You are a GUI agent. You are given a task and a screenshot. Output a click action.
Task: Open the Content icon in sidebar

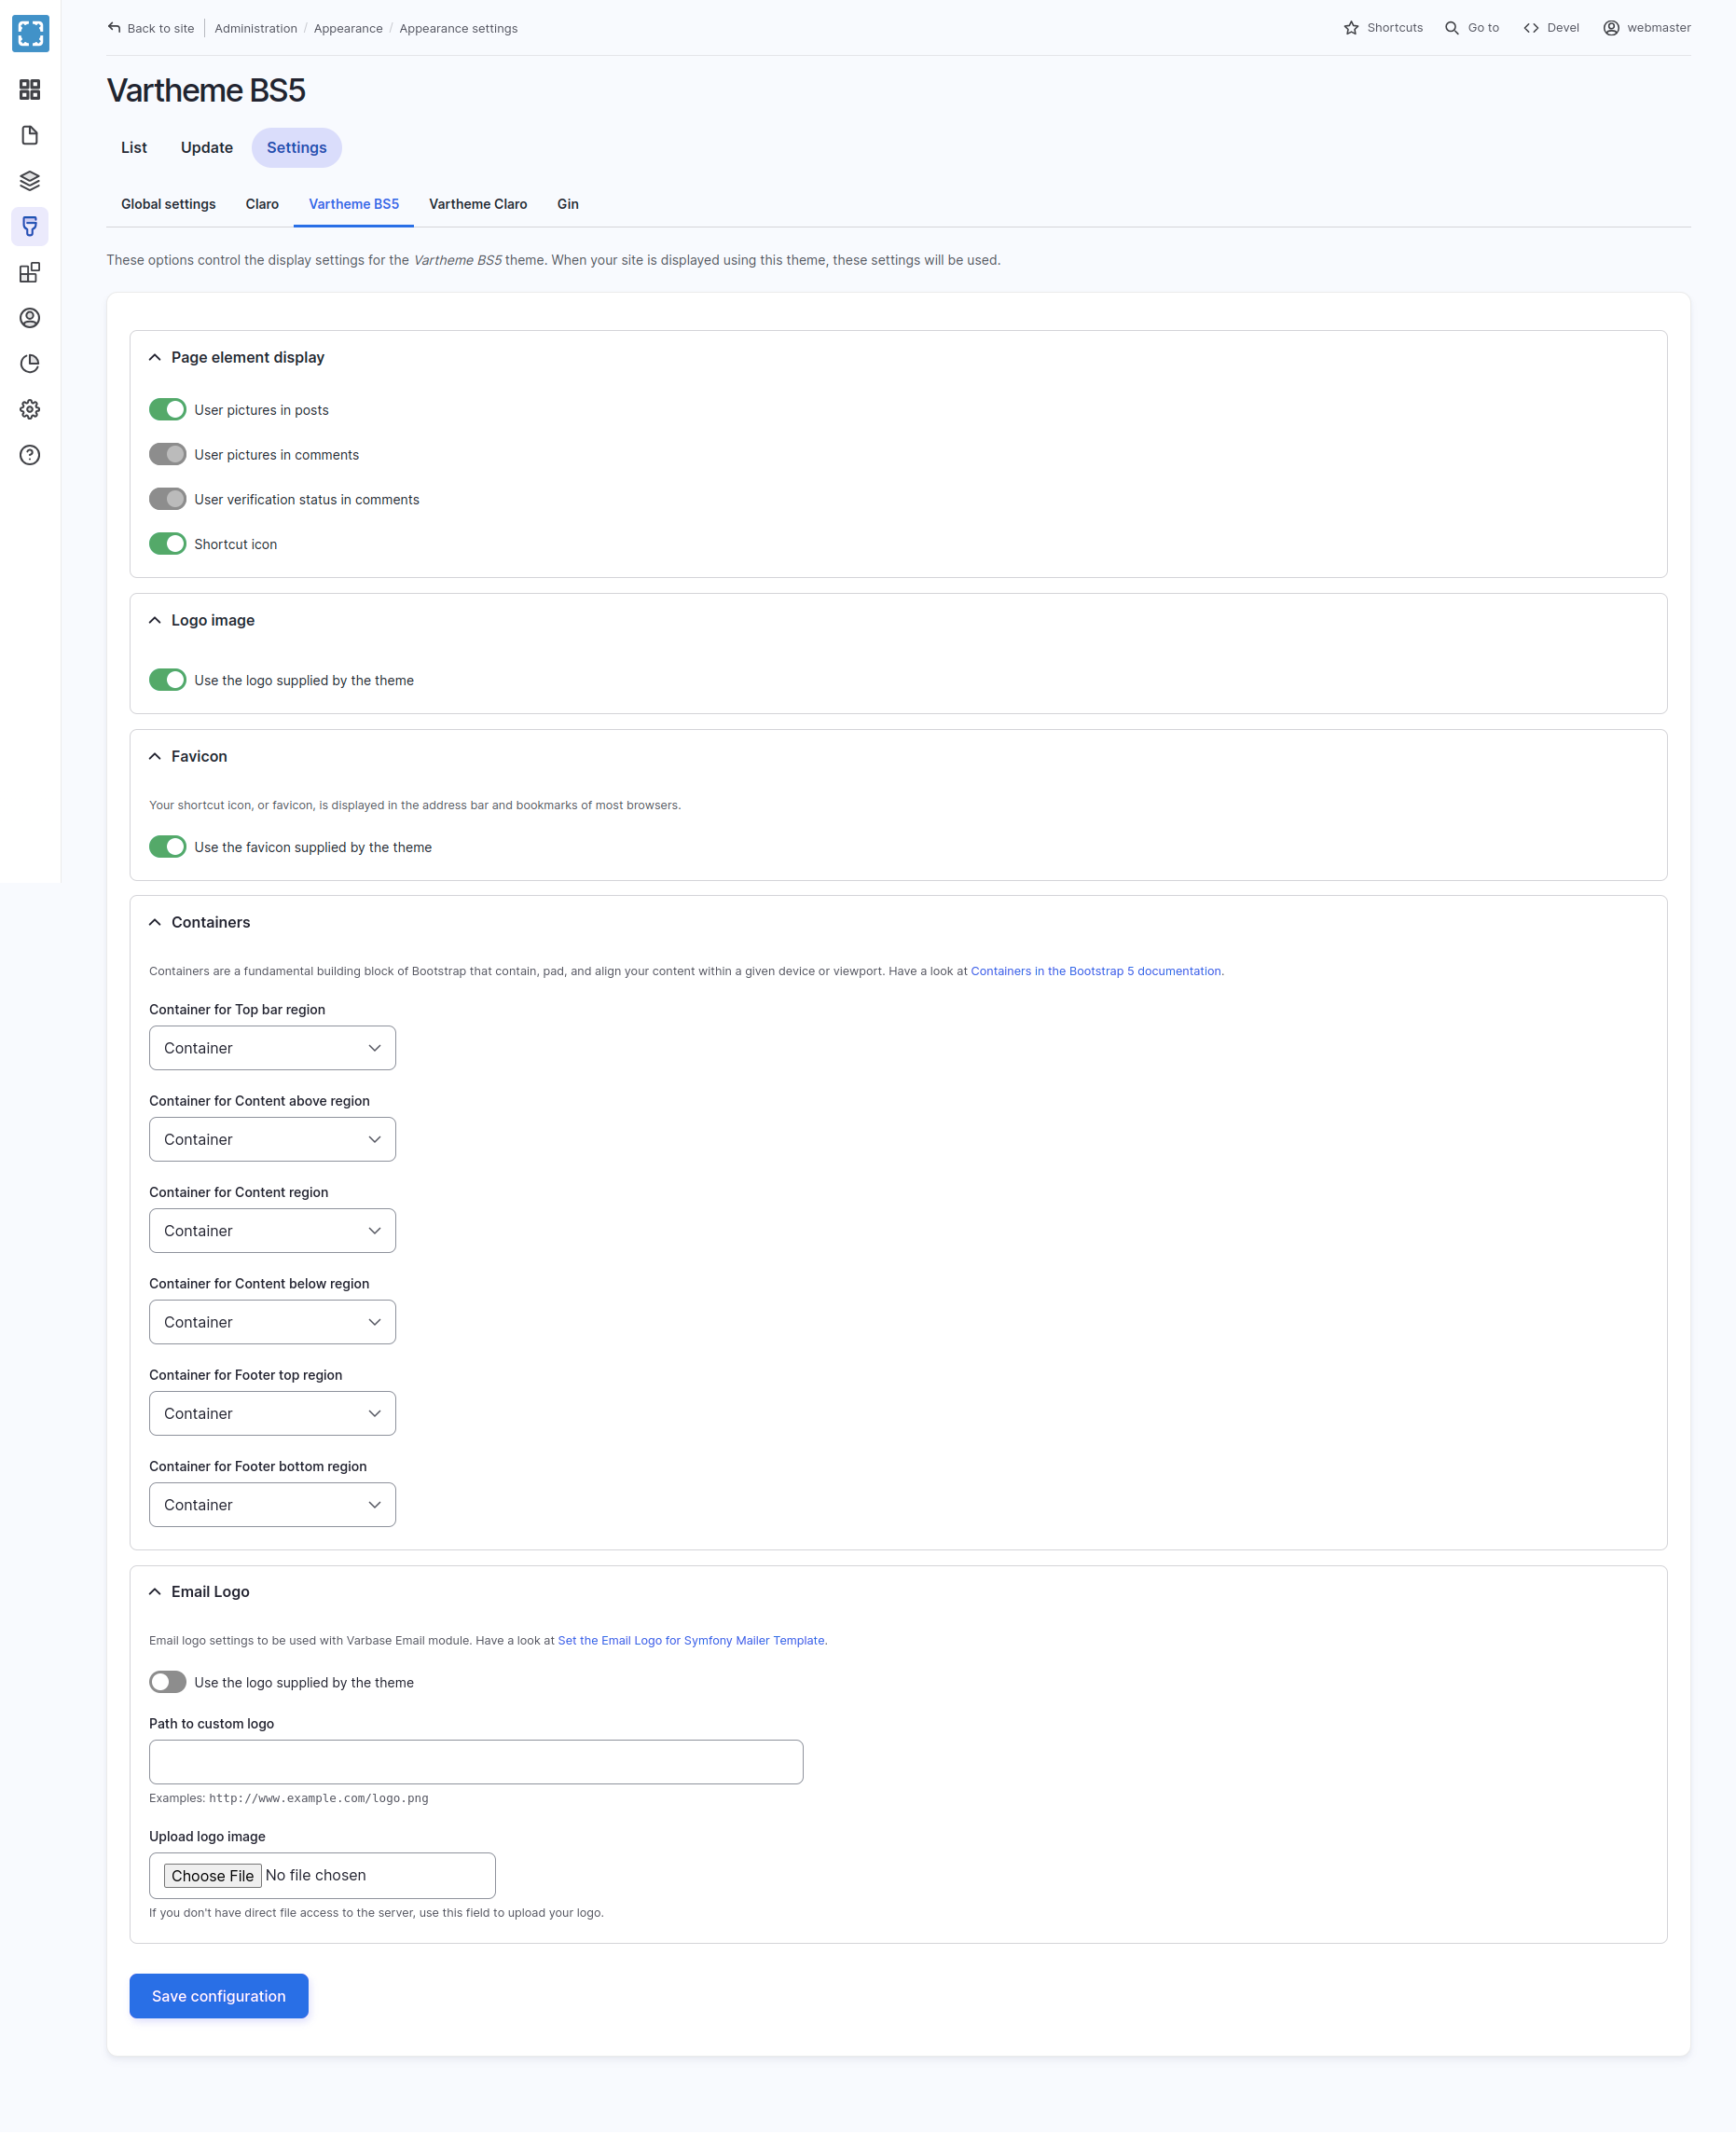coord(30,135)
